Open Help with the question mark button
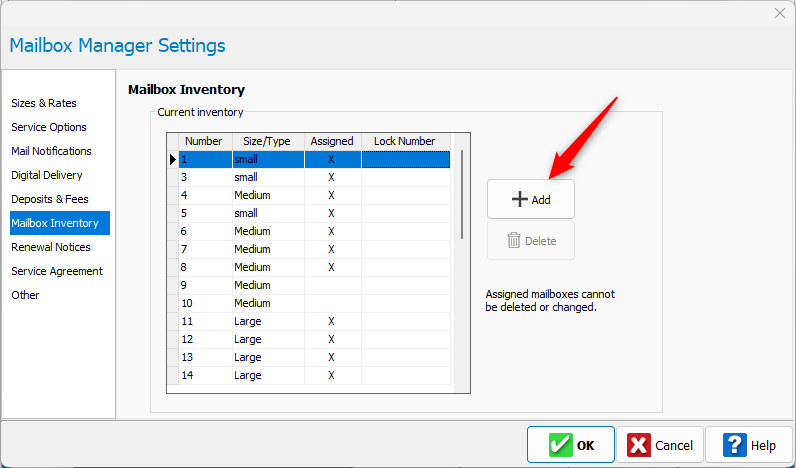The image size is (796, 468). (749, 445)
